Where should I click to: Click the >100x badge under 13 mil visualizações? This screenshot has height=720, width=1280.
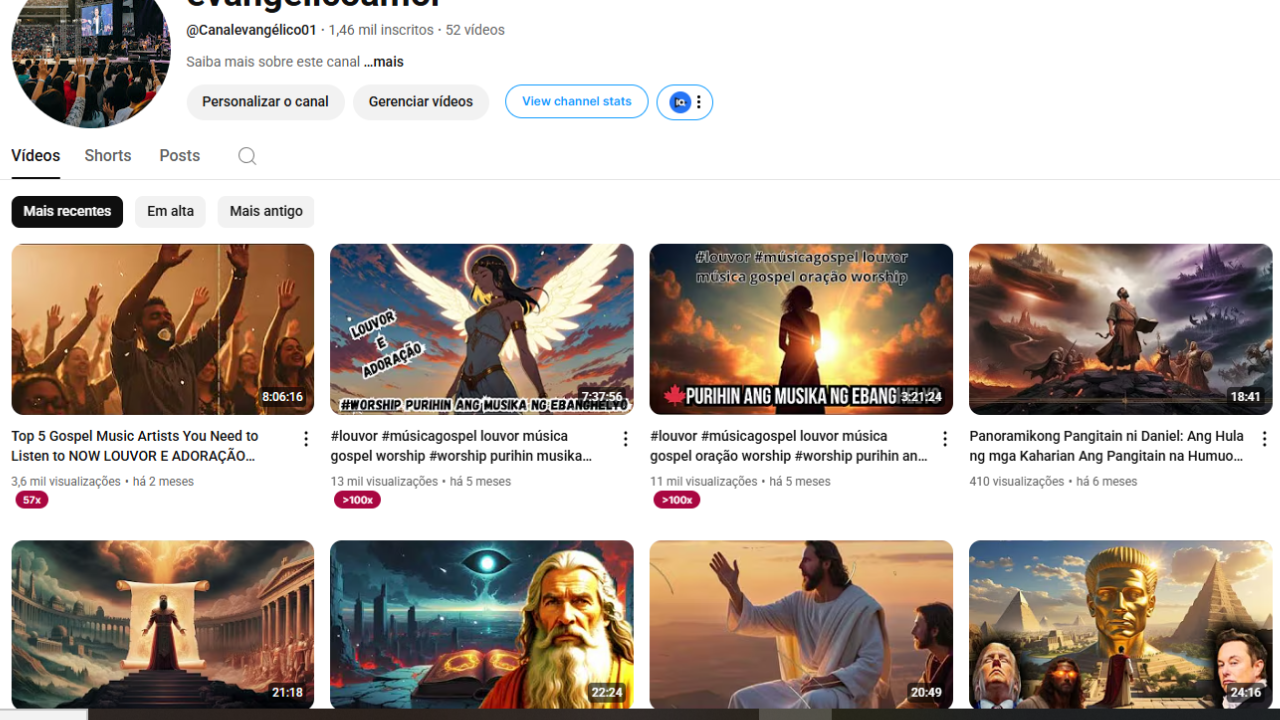[357, 500]
